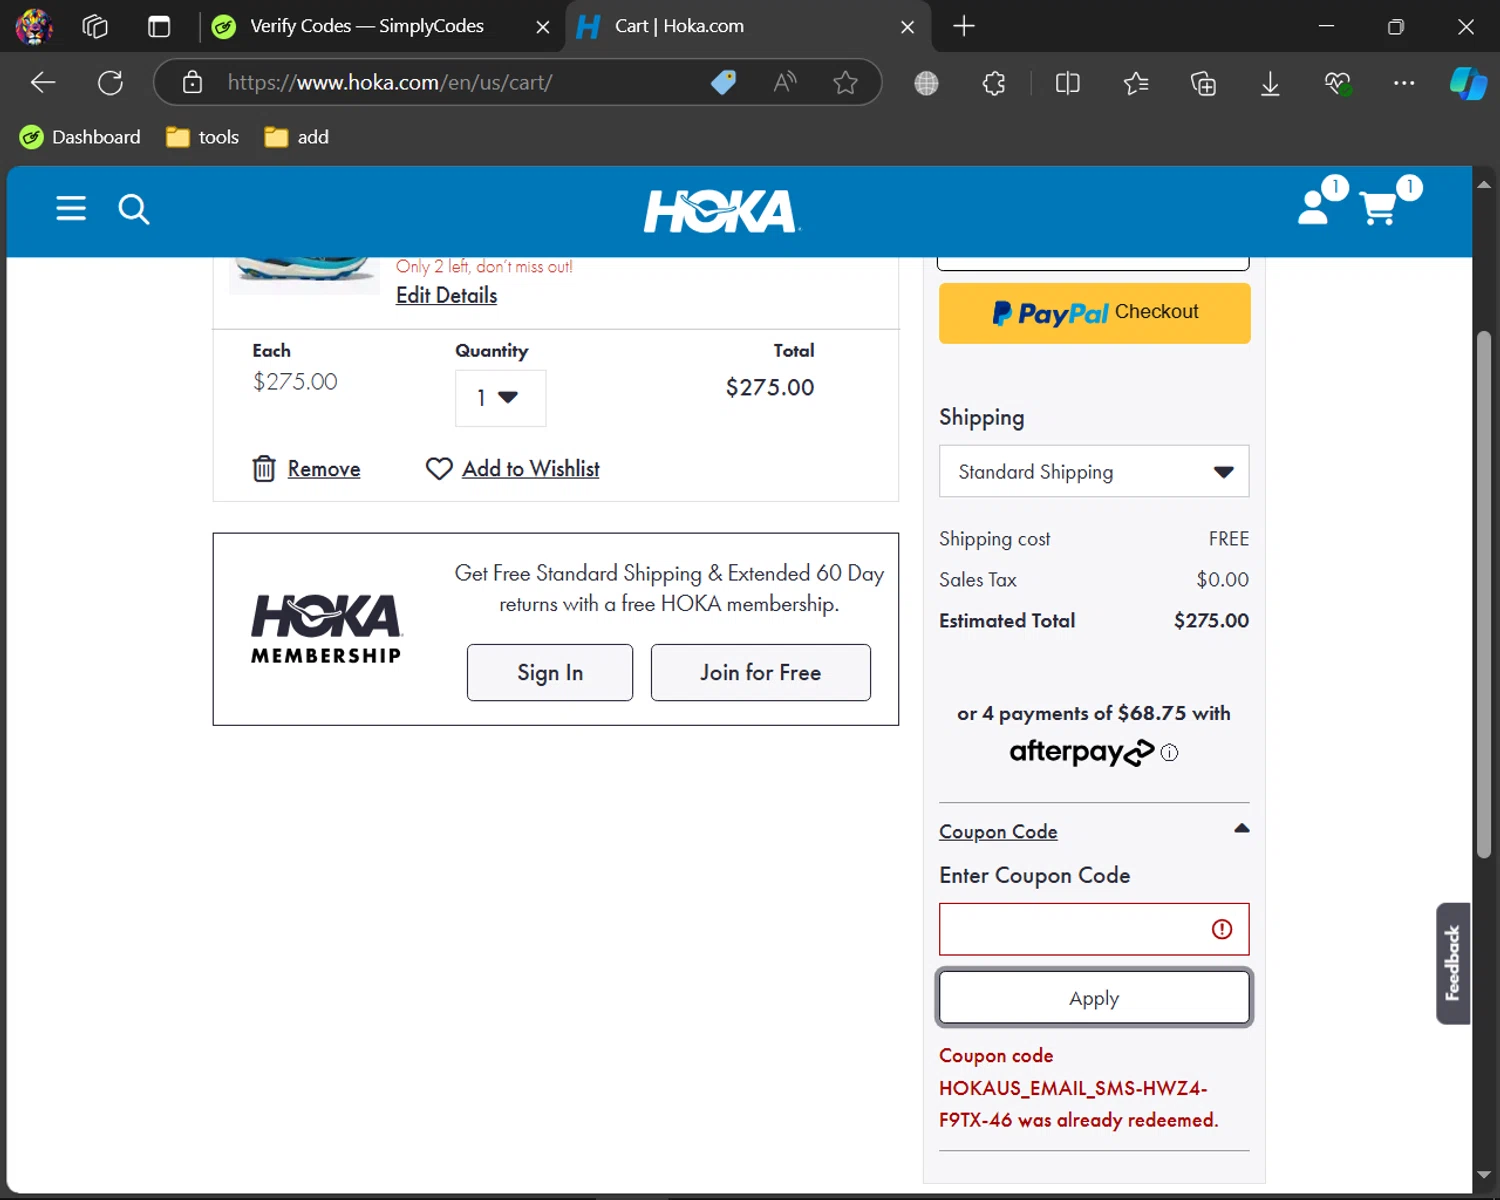Open the Favorites list
The width and height of the screenshot is (1500, 1200).
(x=1136, y=83)
